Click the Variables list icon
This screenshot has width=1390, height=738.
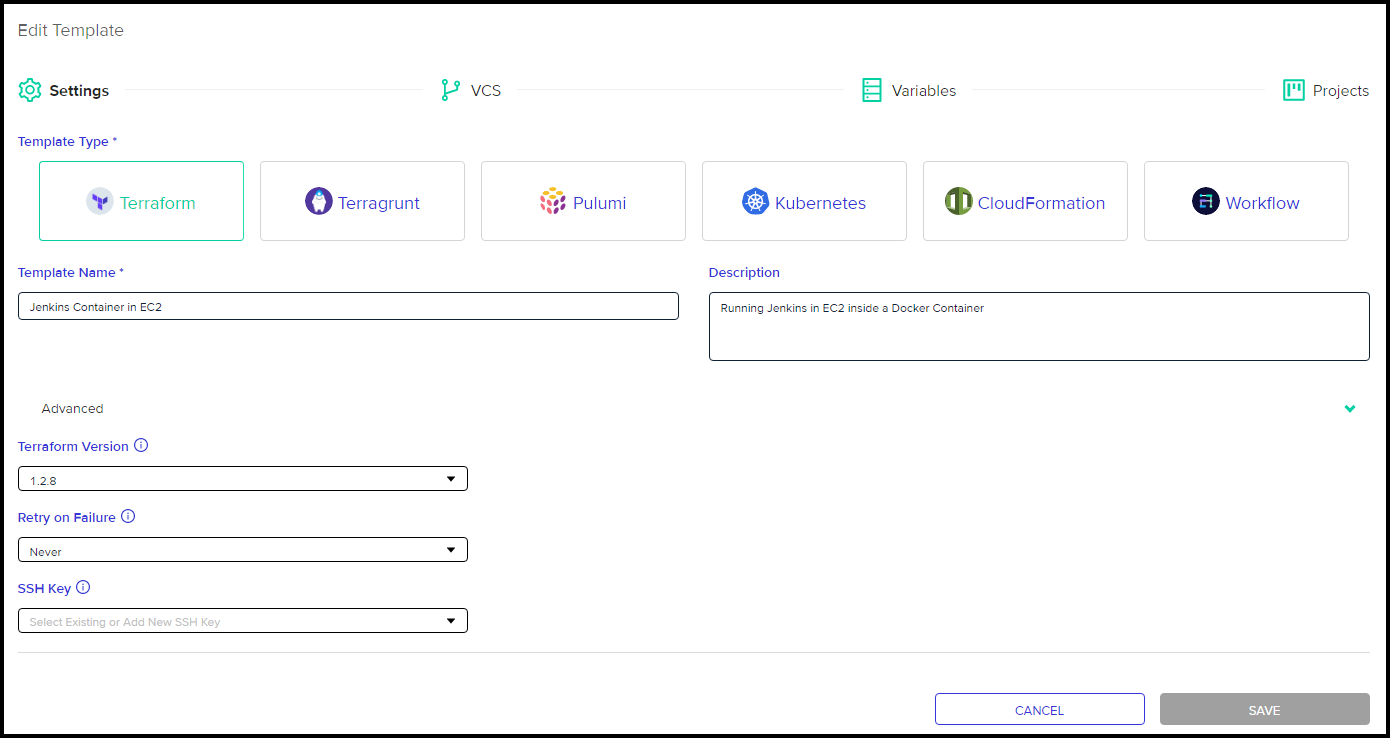point(869,89)
